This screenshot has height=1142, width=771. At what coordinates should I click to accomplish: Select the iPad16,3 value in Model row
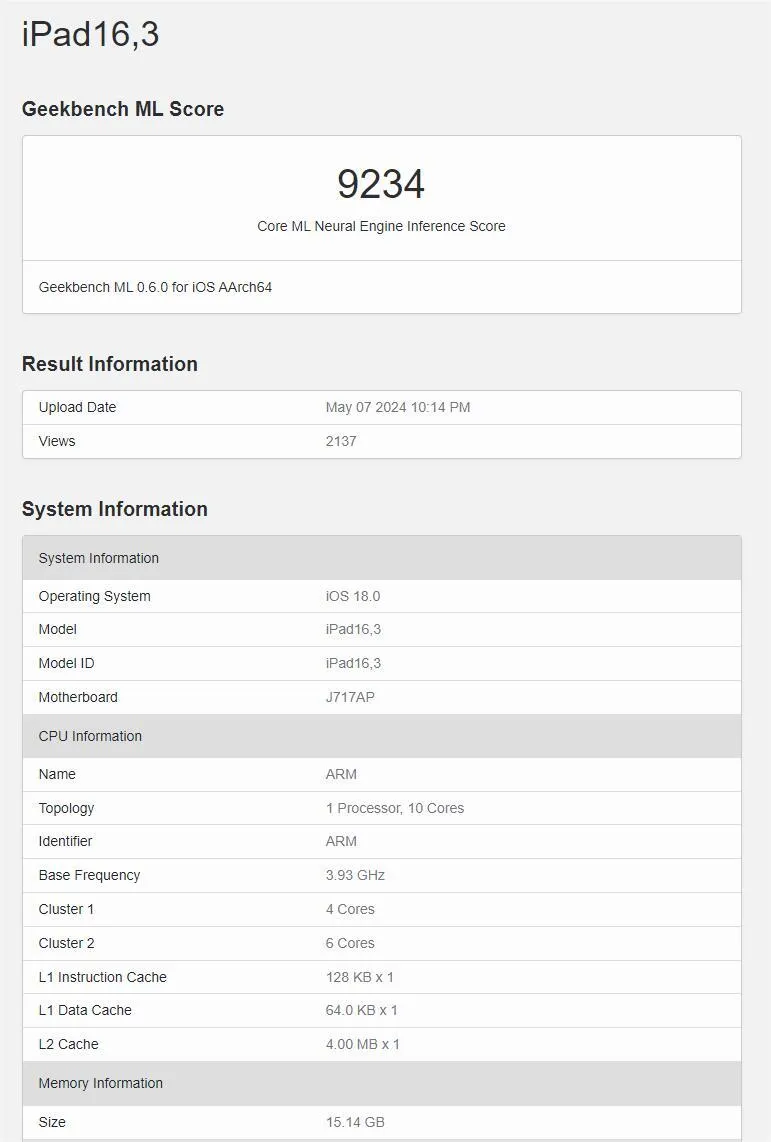[353, 629]
